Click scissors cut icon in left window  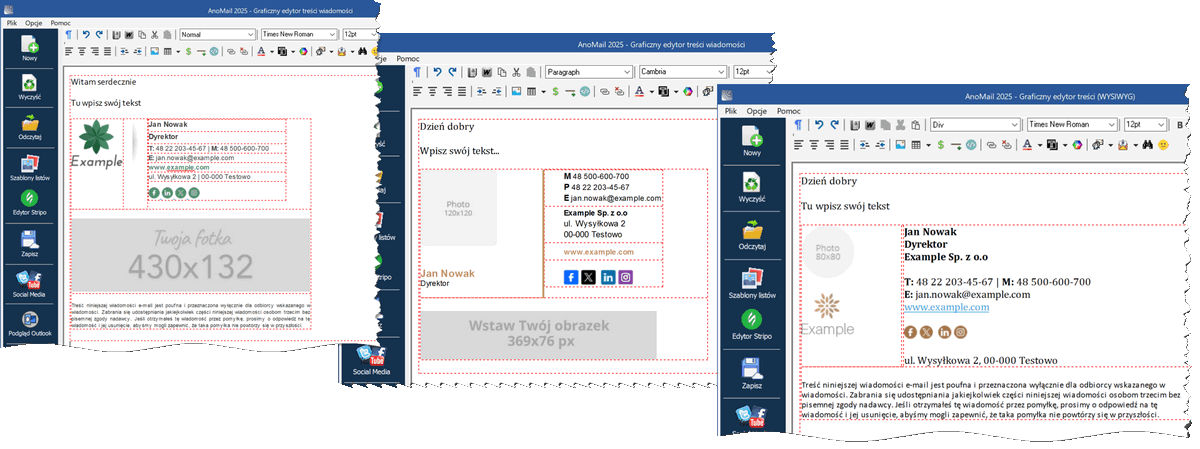tap(154, 35)
